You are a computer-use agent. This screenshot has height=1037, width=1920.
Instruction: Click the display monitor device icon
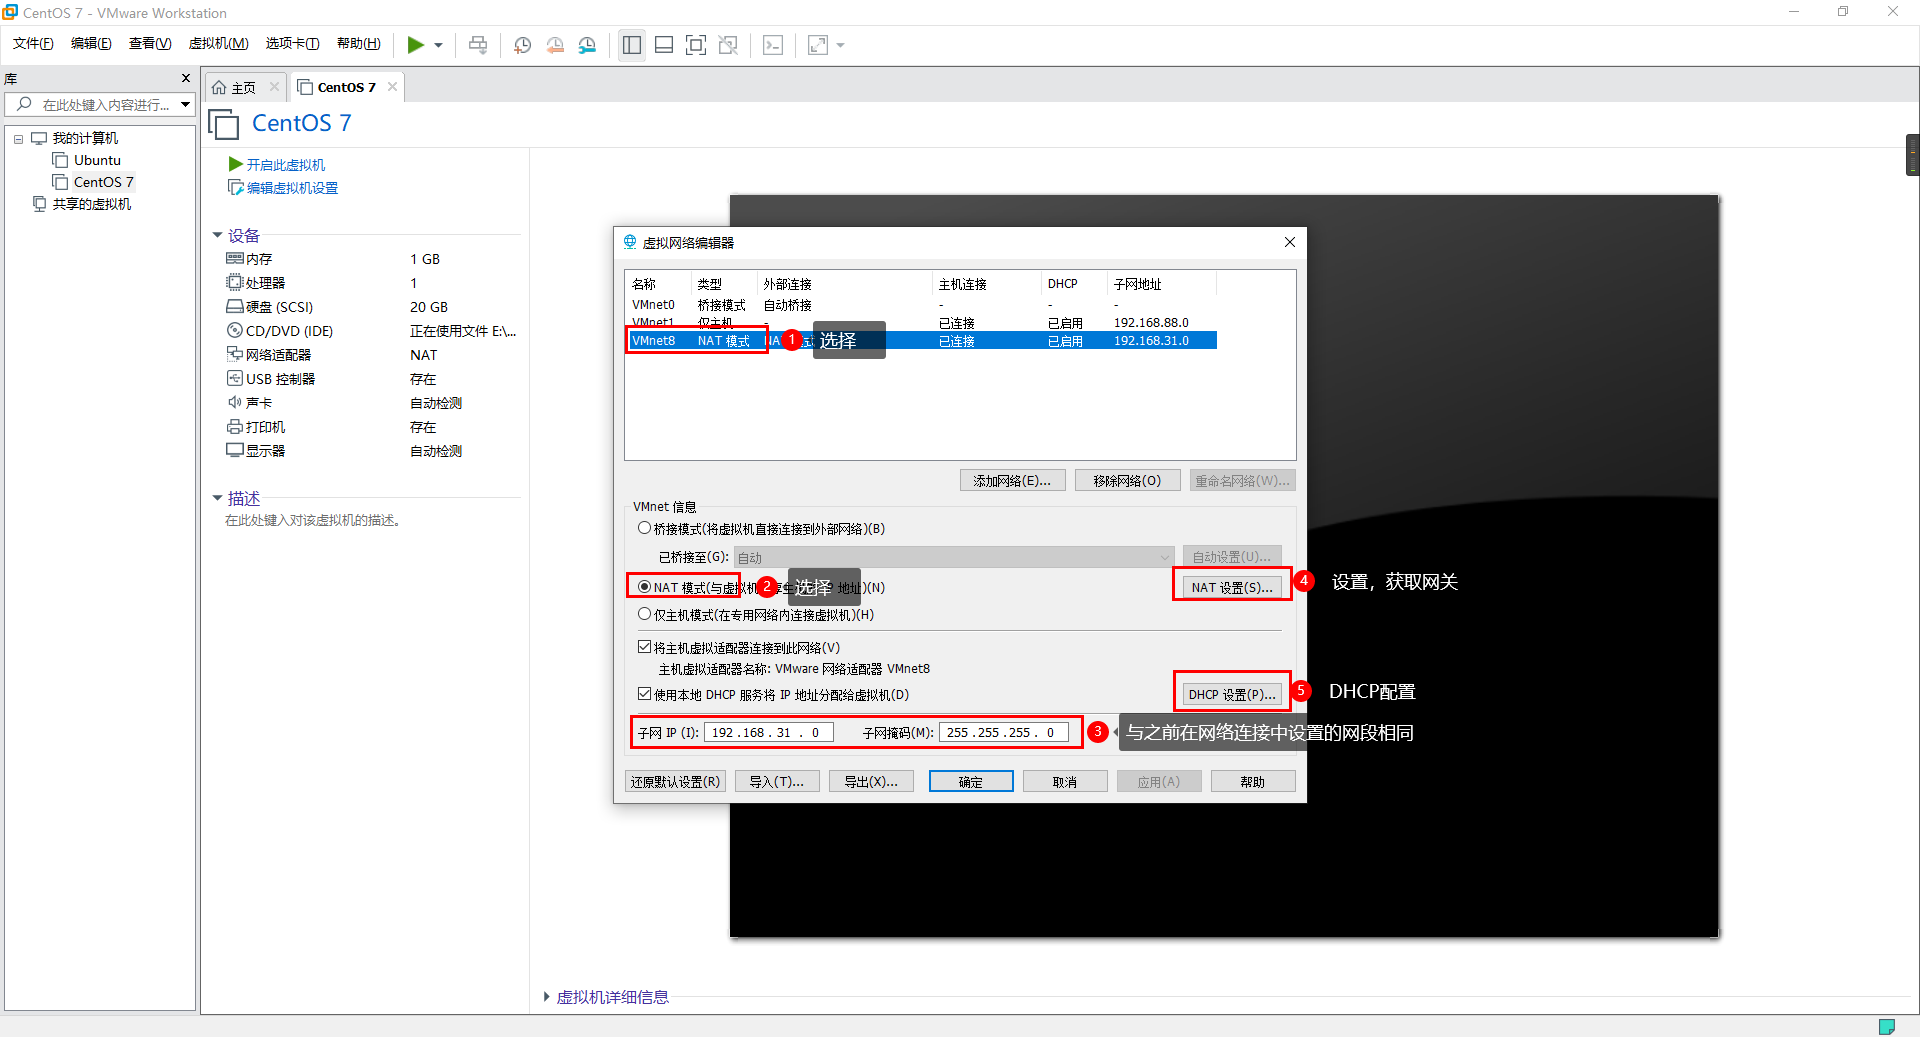[235, 451]
